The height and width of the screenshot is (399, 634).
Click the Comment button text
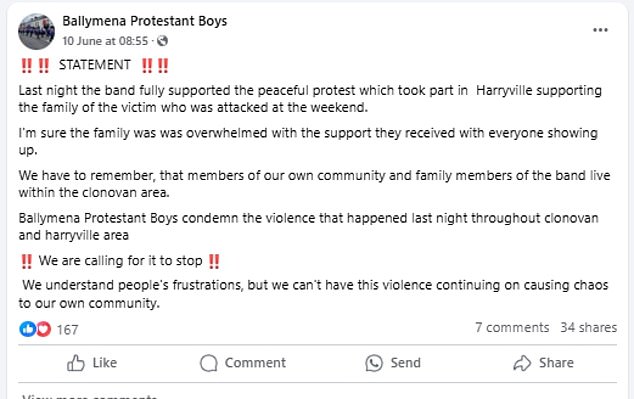(x=255, y=363)
